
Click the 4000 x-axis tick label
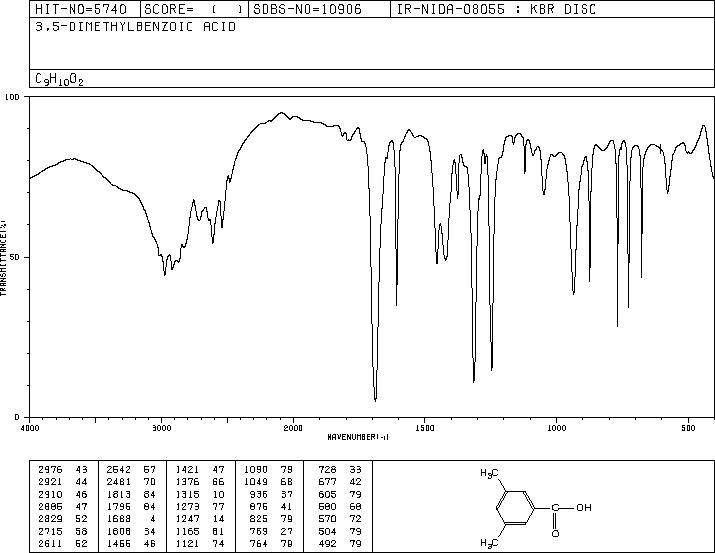pyautogui.click(x=30, y=428)
